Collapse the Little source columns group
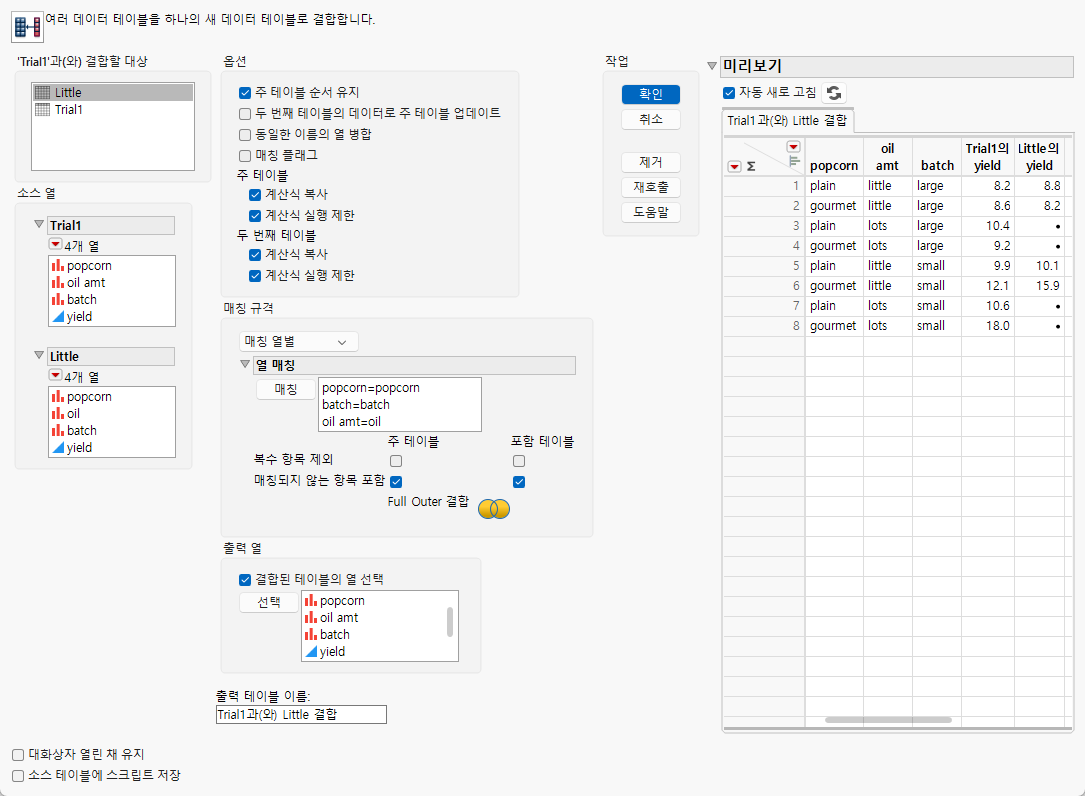 [39, 355]
